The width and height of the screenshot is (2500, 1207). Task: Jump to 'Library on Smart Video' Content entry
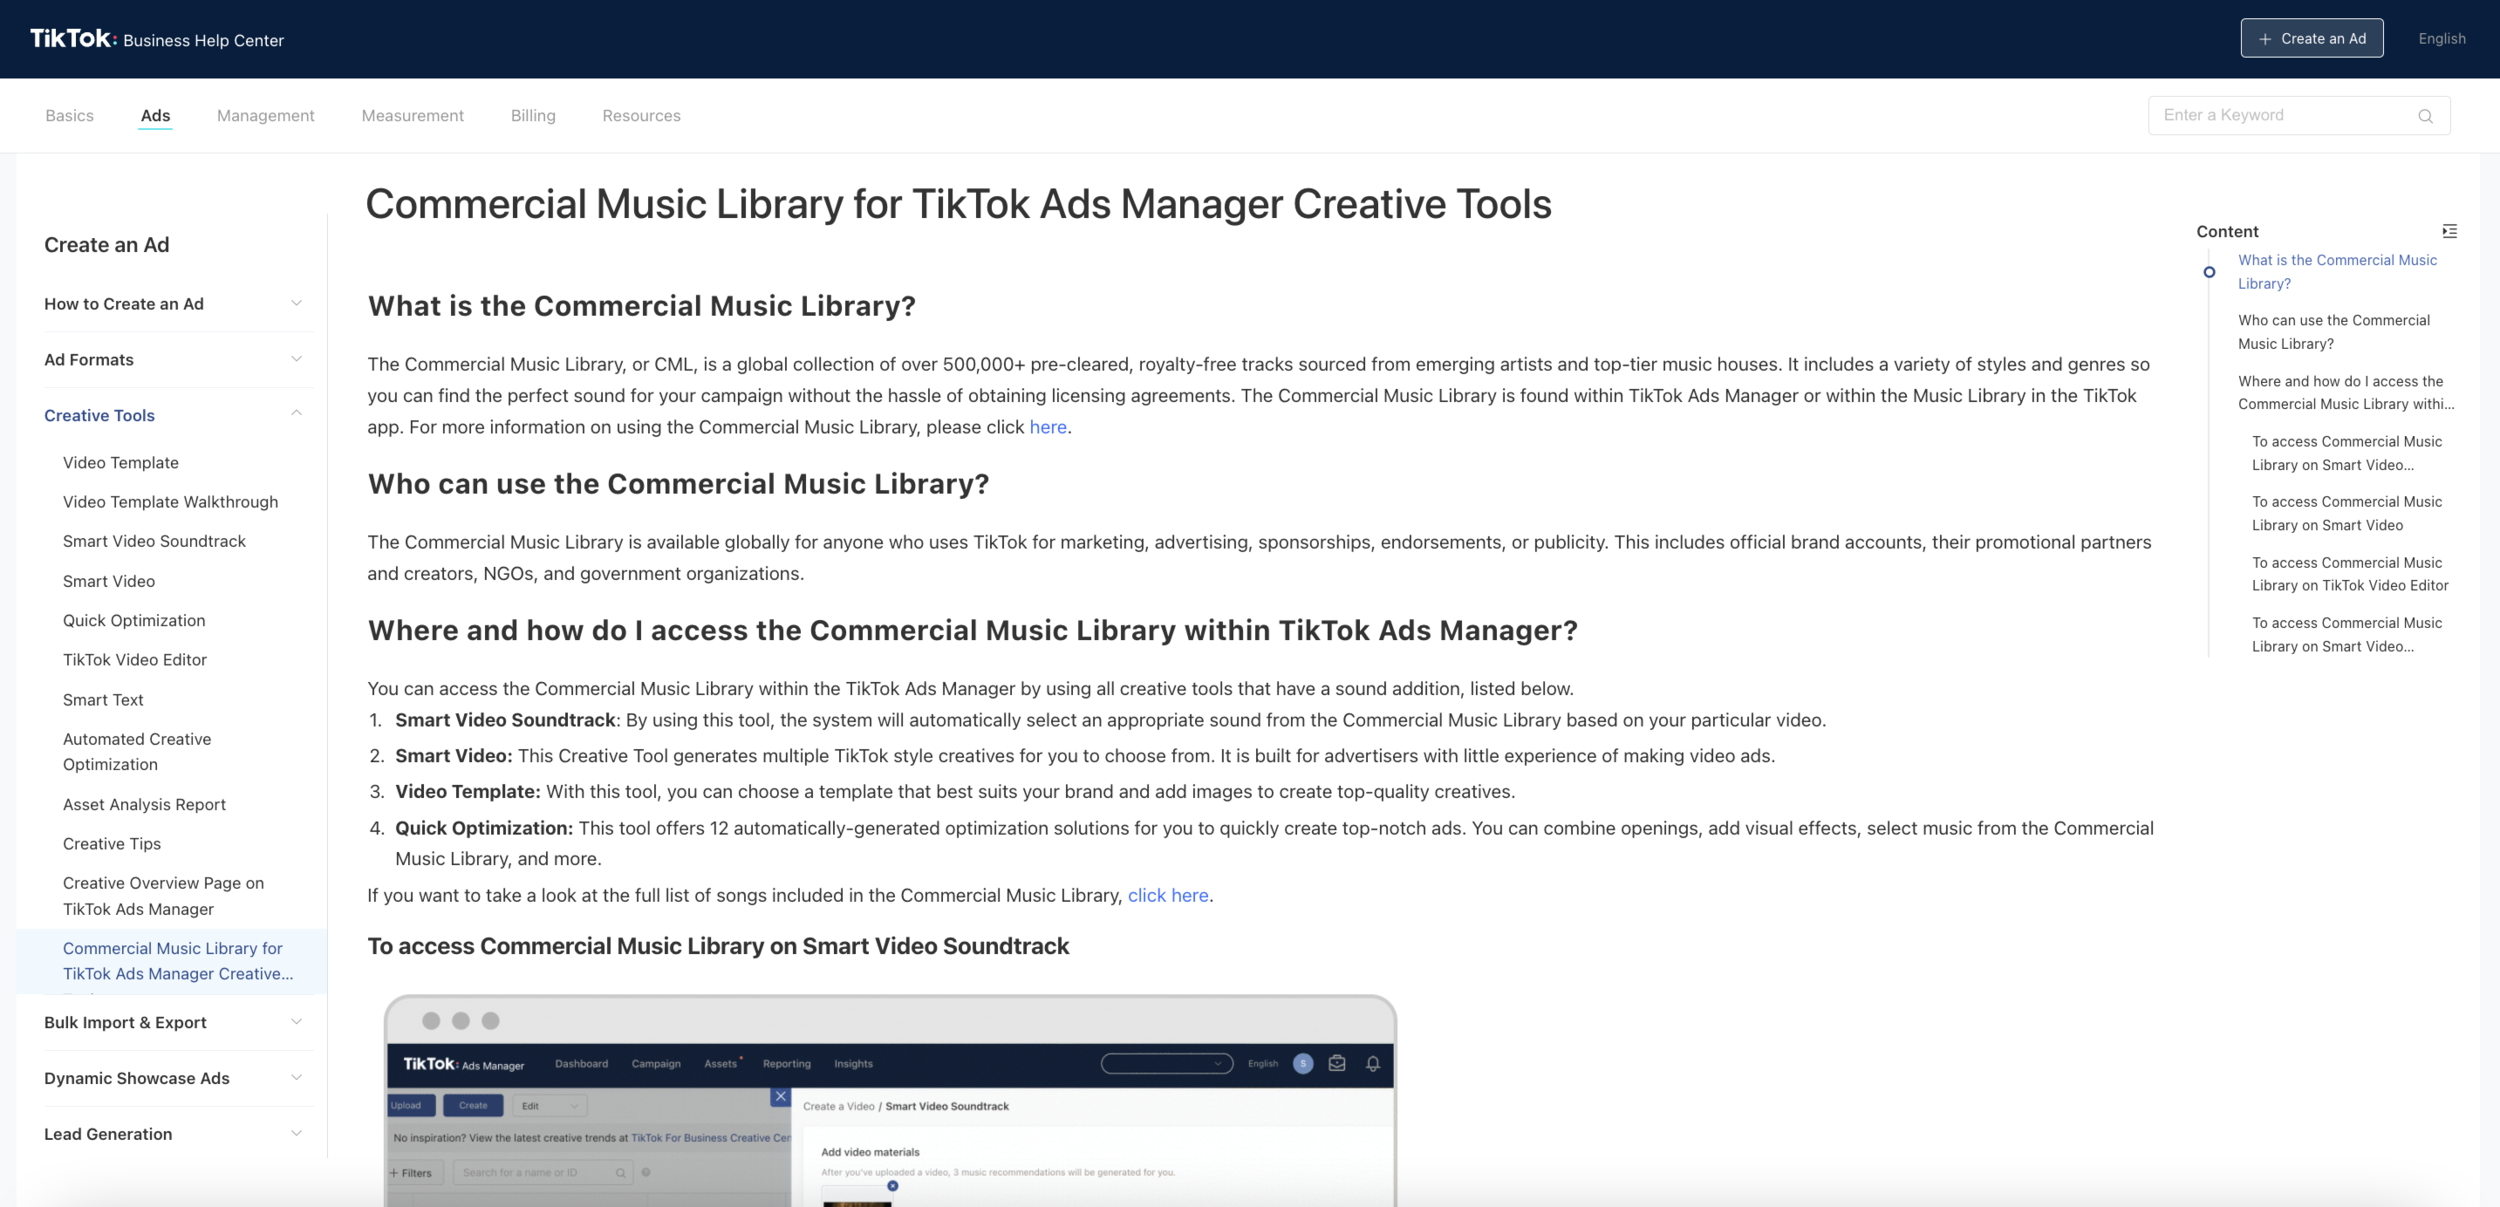(x=2347, y=513)
